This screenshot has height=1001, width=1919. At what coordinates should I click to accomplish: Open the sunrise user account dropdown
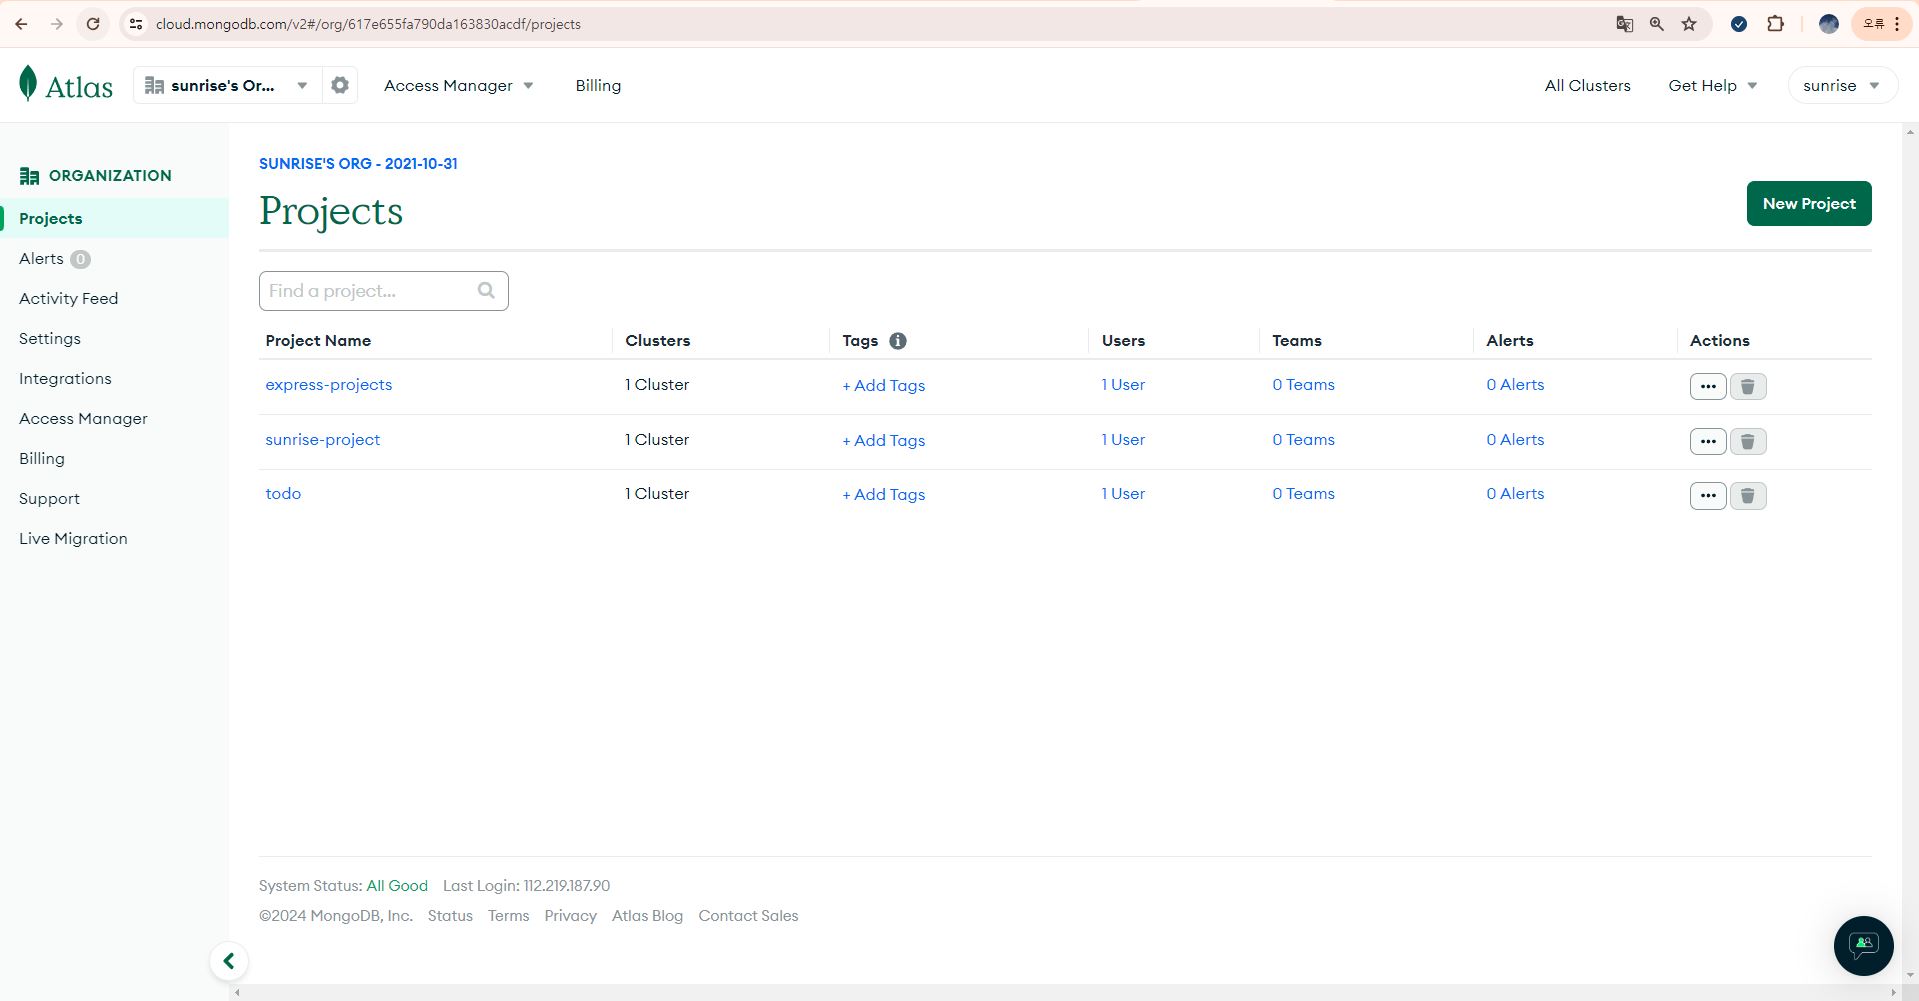pos(1842,86)
